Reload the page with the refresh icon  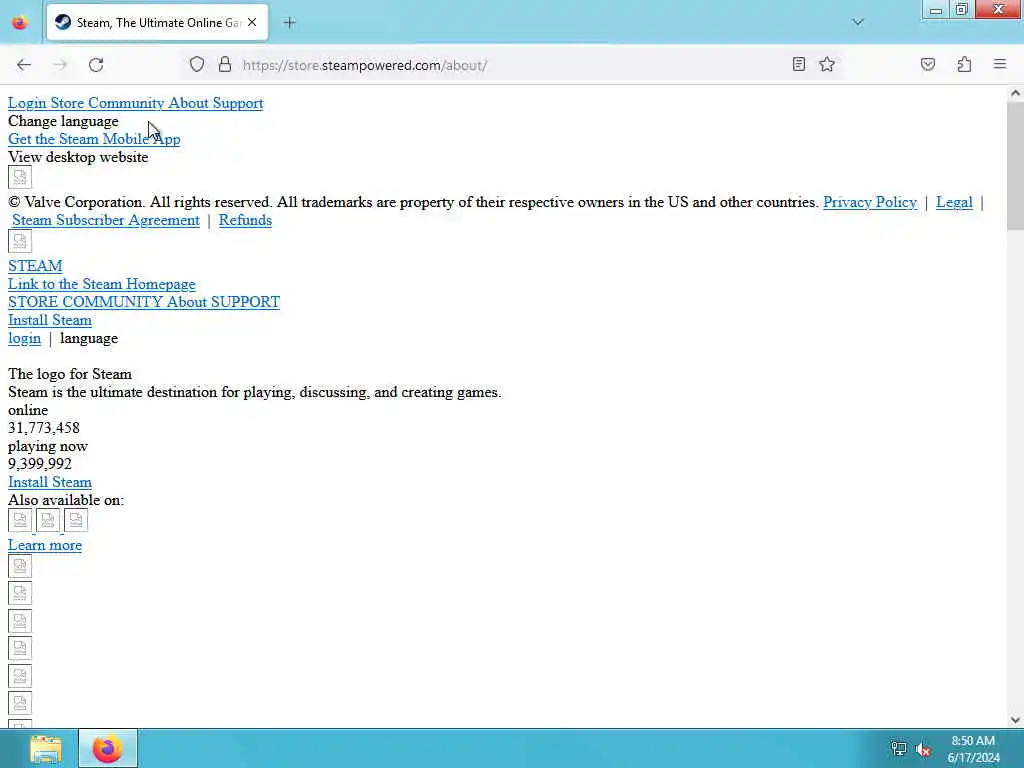click(x=96, y=65)
